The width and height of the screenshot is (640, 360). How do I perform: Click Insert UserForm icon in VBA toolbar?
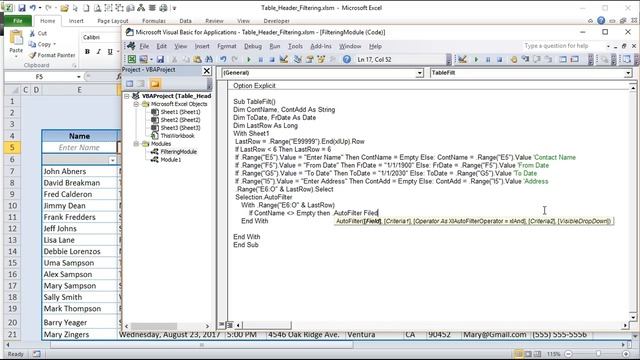click(144, 60)
